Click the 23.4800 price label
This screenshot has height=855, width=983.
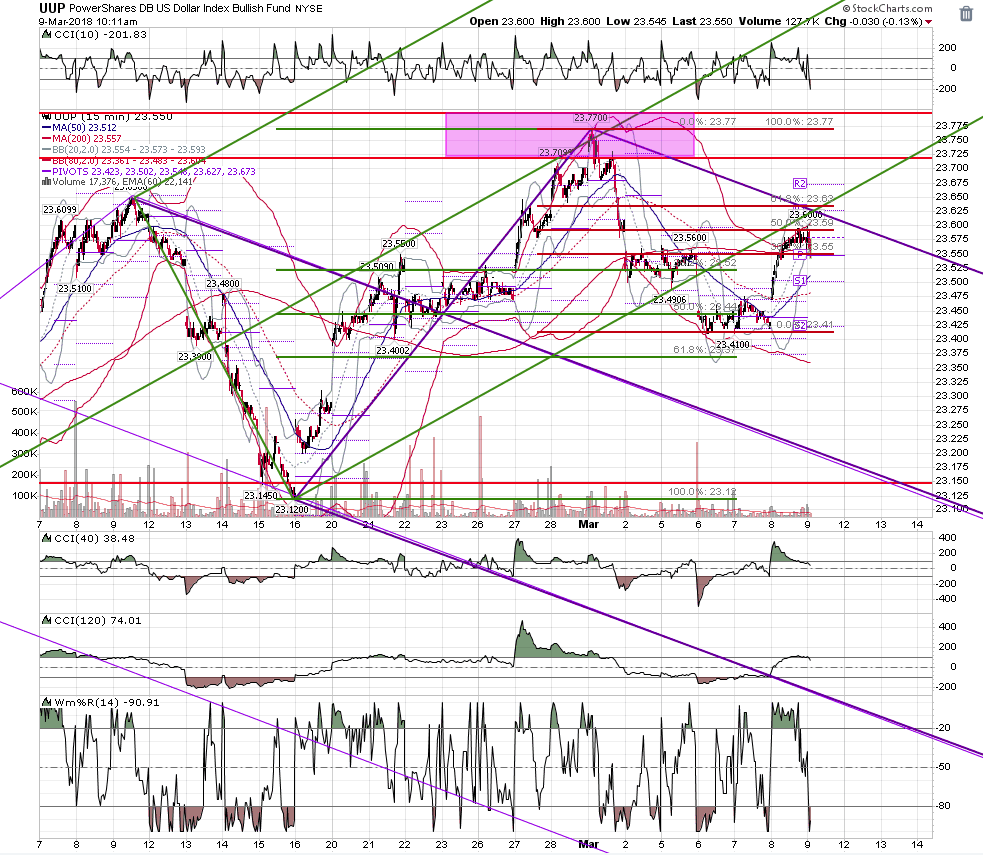tap(223, 284)
